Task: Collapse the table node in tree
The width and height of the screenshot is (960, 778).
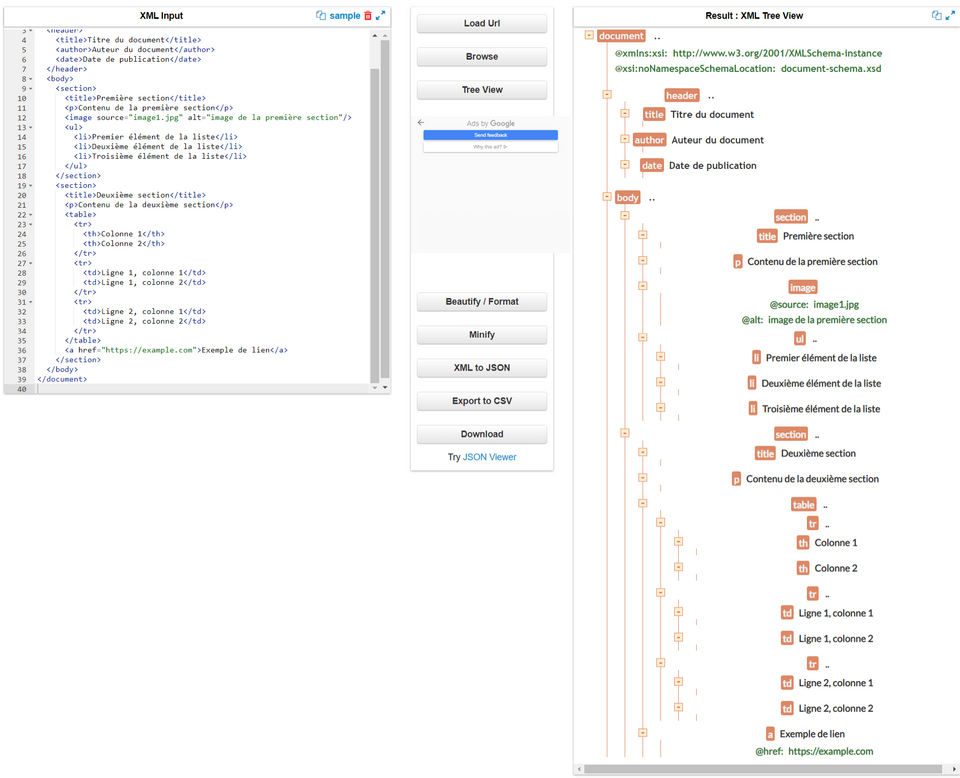Action: click(642, 503)
